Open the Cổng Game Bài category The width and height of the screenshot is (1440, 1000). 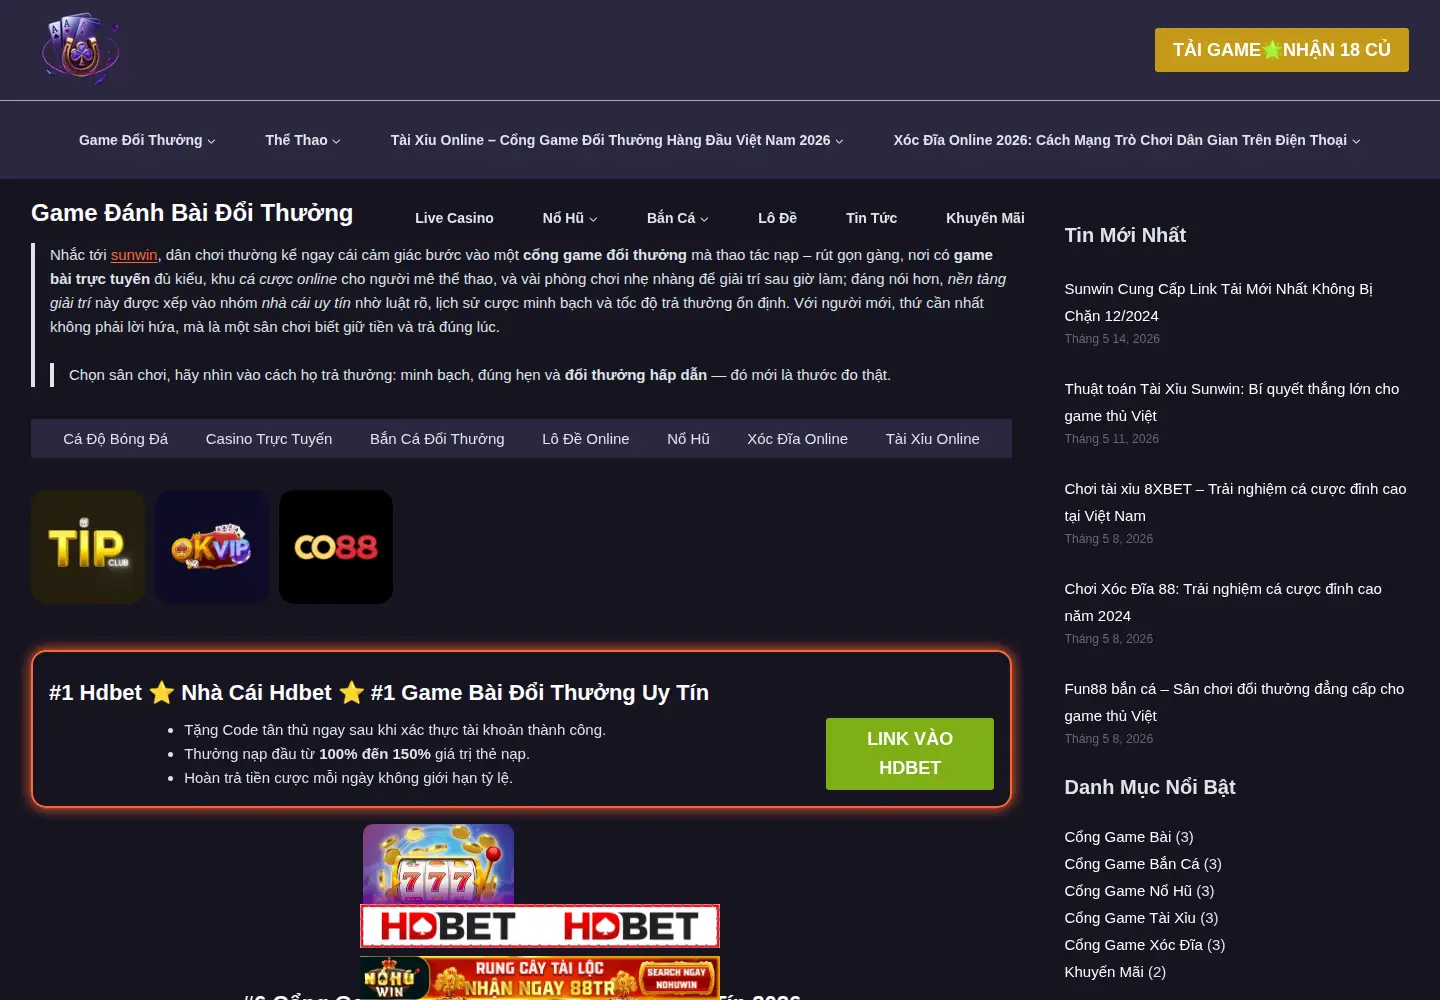click(x=1117, y=837)
